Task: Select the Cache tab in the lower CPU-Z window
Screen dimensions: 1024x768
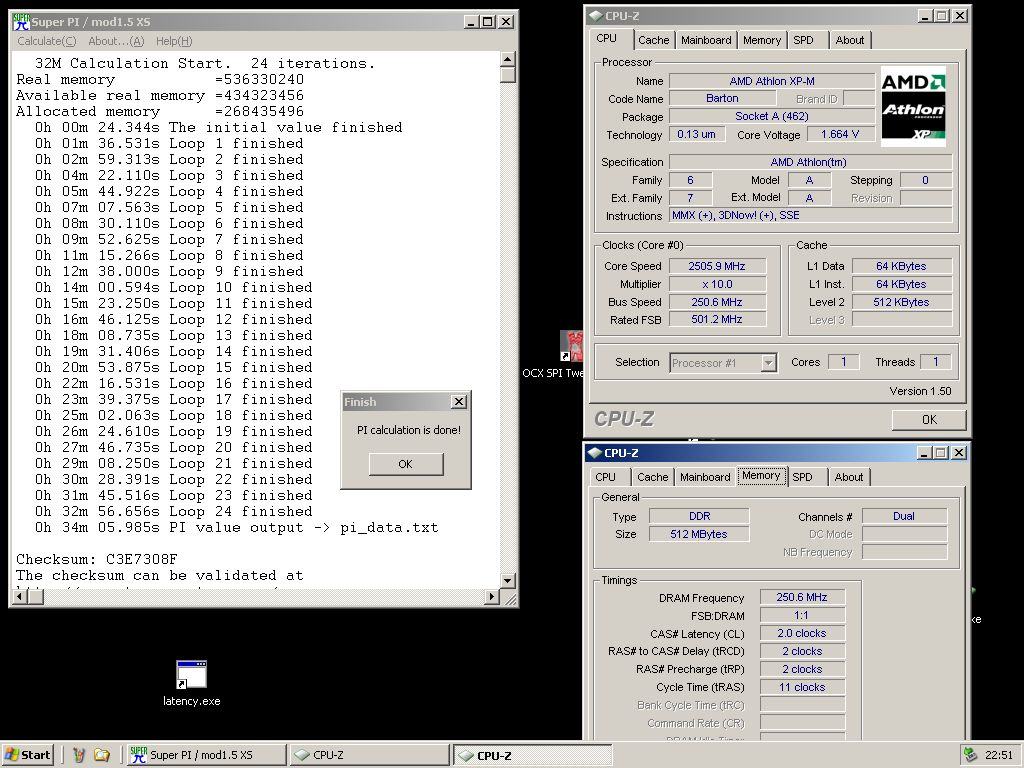Action: [x=652, y=477]
